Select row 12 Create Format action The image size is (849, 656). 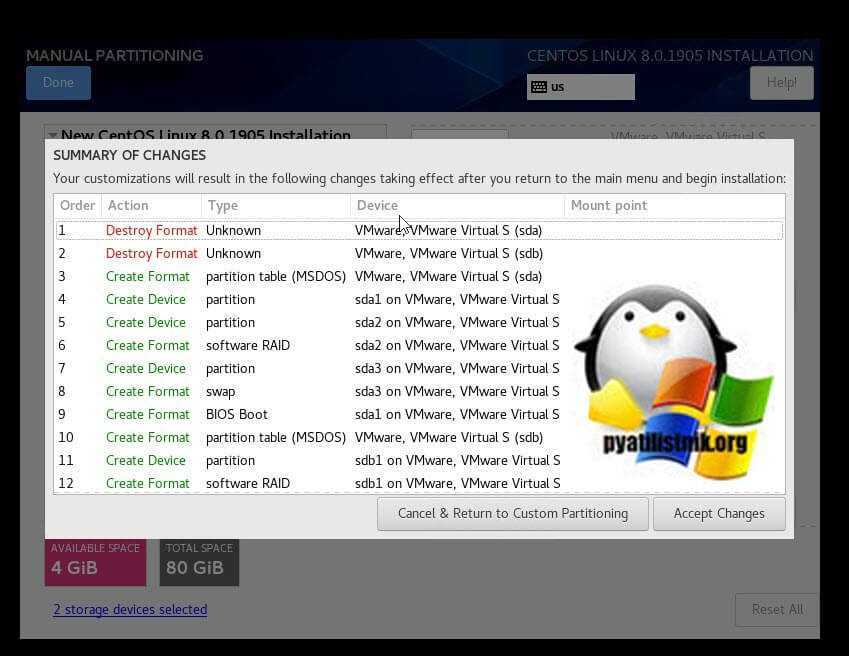[x=148, y=484]
